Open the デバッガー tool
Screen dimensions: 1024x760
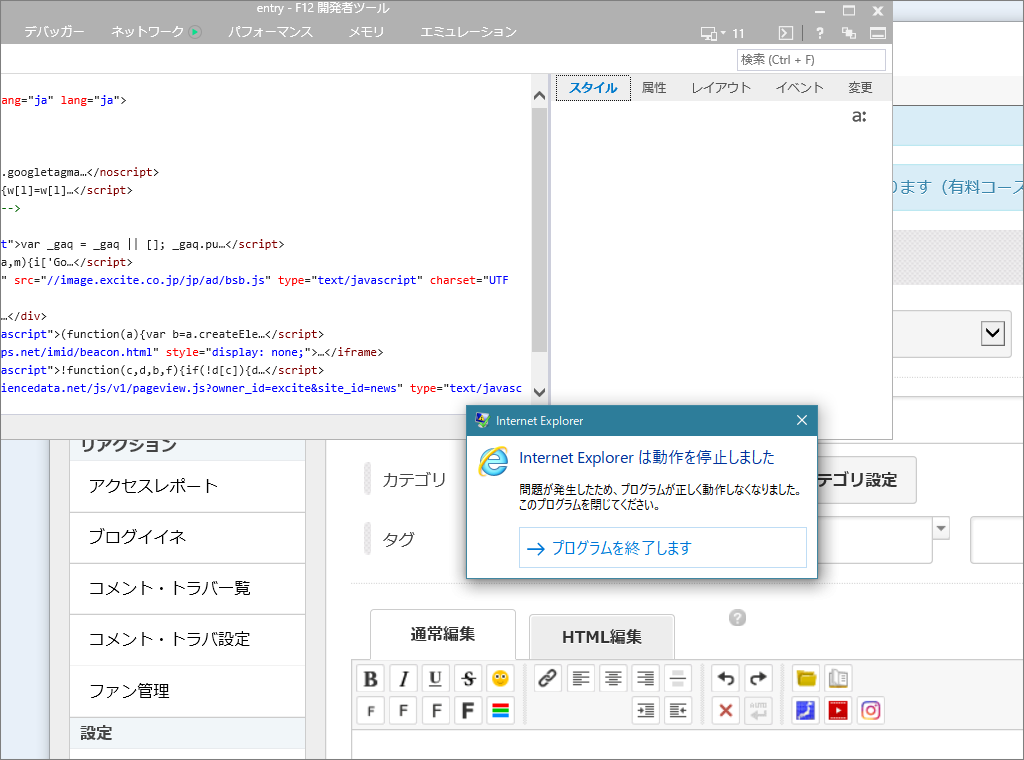[x=54, y=32]
